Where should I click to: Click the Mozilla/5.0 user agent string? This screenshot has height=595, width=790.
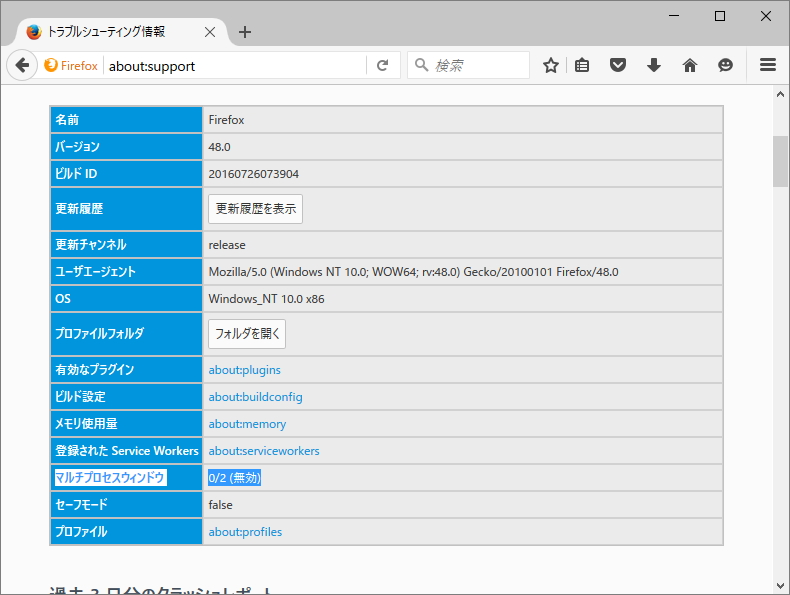click(x=413, y=272)
